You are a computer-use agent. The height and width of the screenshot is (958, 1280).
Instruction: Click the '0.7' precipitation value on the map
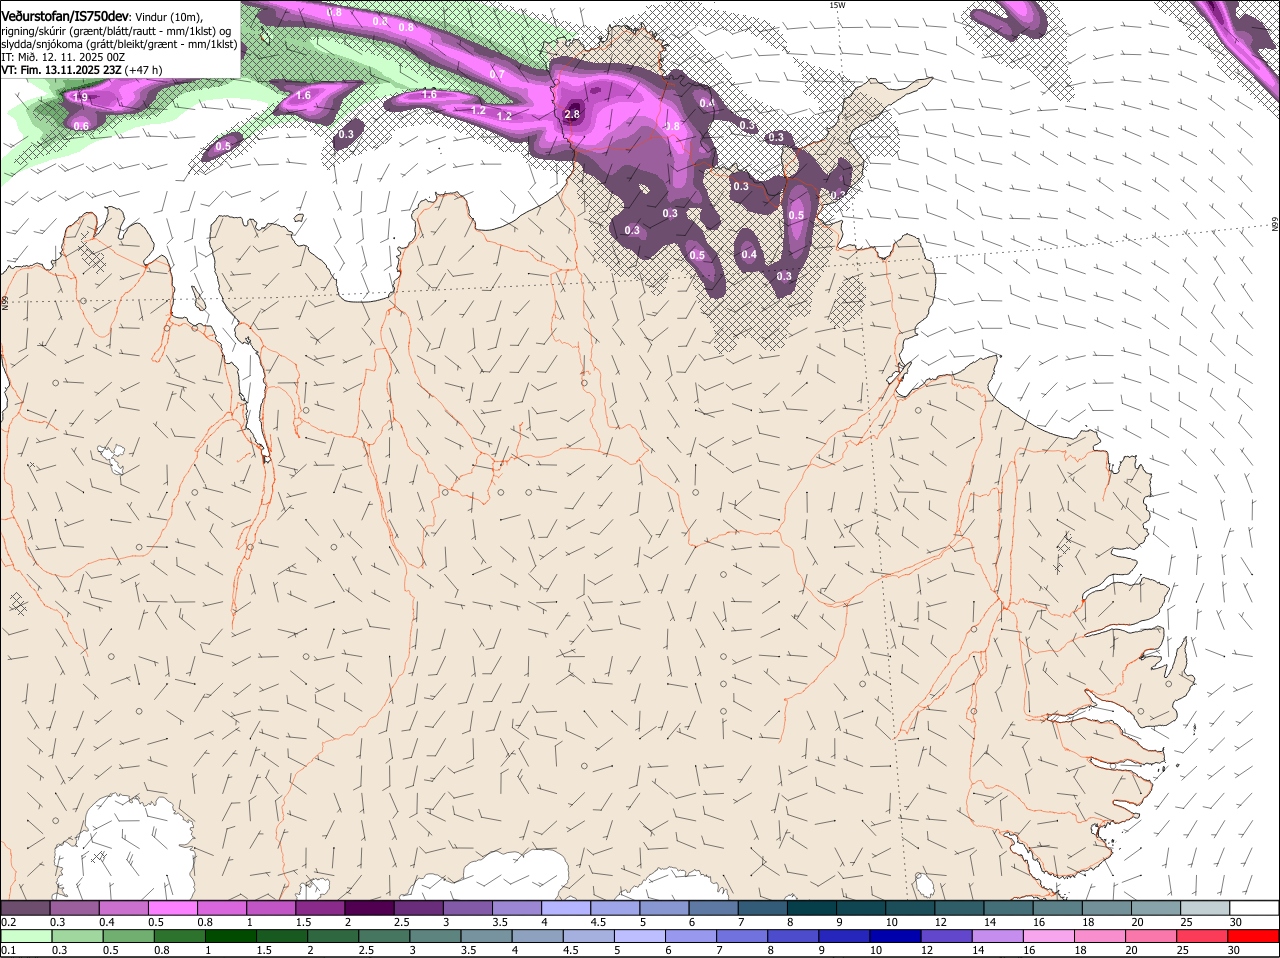pos(497,75)
